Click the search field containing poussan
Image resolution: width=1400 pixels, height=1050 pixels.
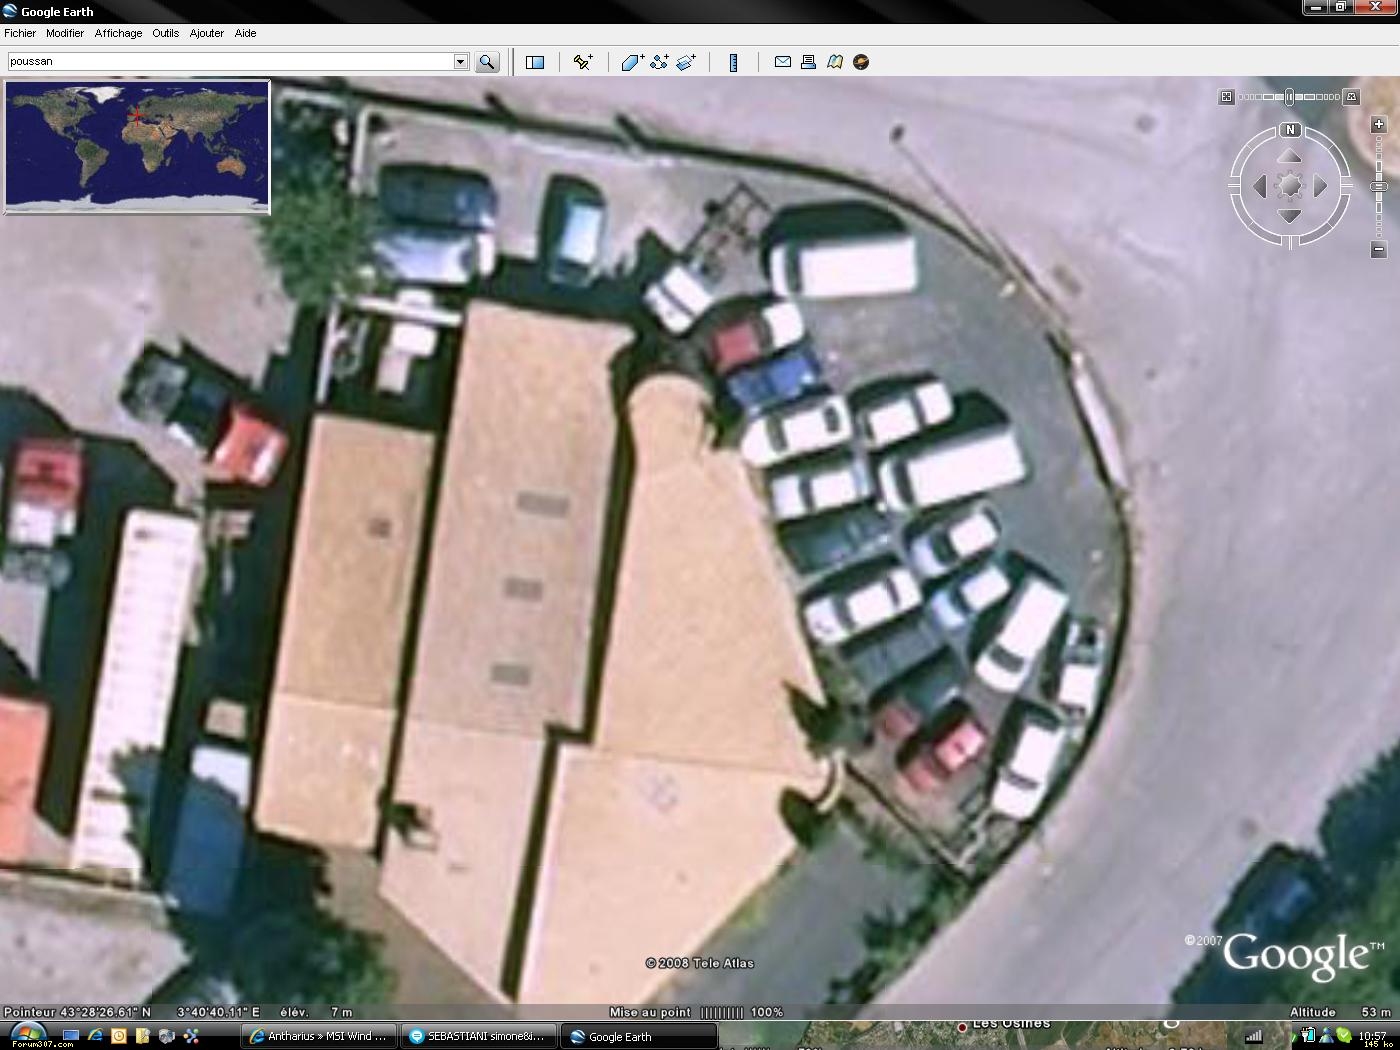coord(230,62)
